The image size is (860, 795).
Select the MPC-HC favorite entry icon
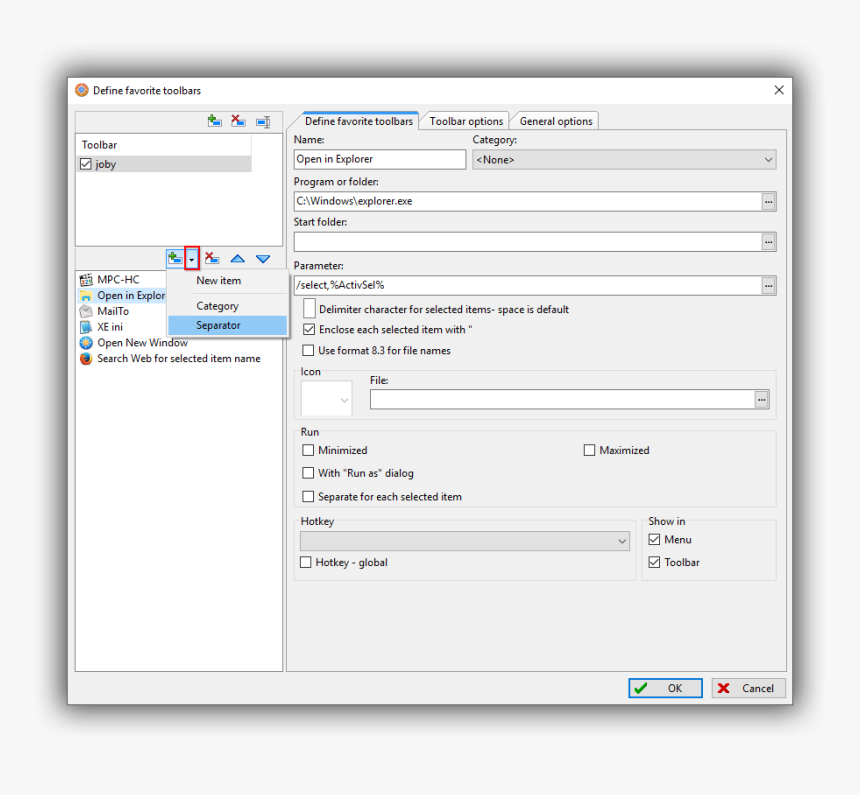click(x=85, y=280)
